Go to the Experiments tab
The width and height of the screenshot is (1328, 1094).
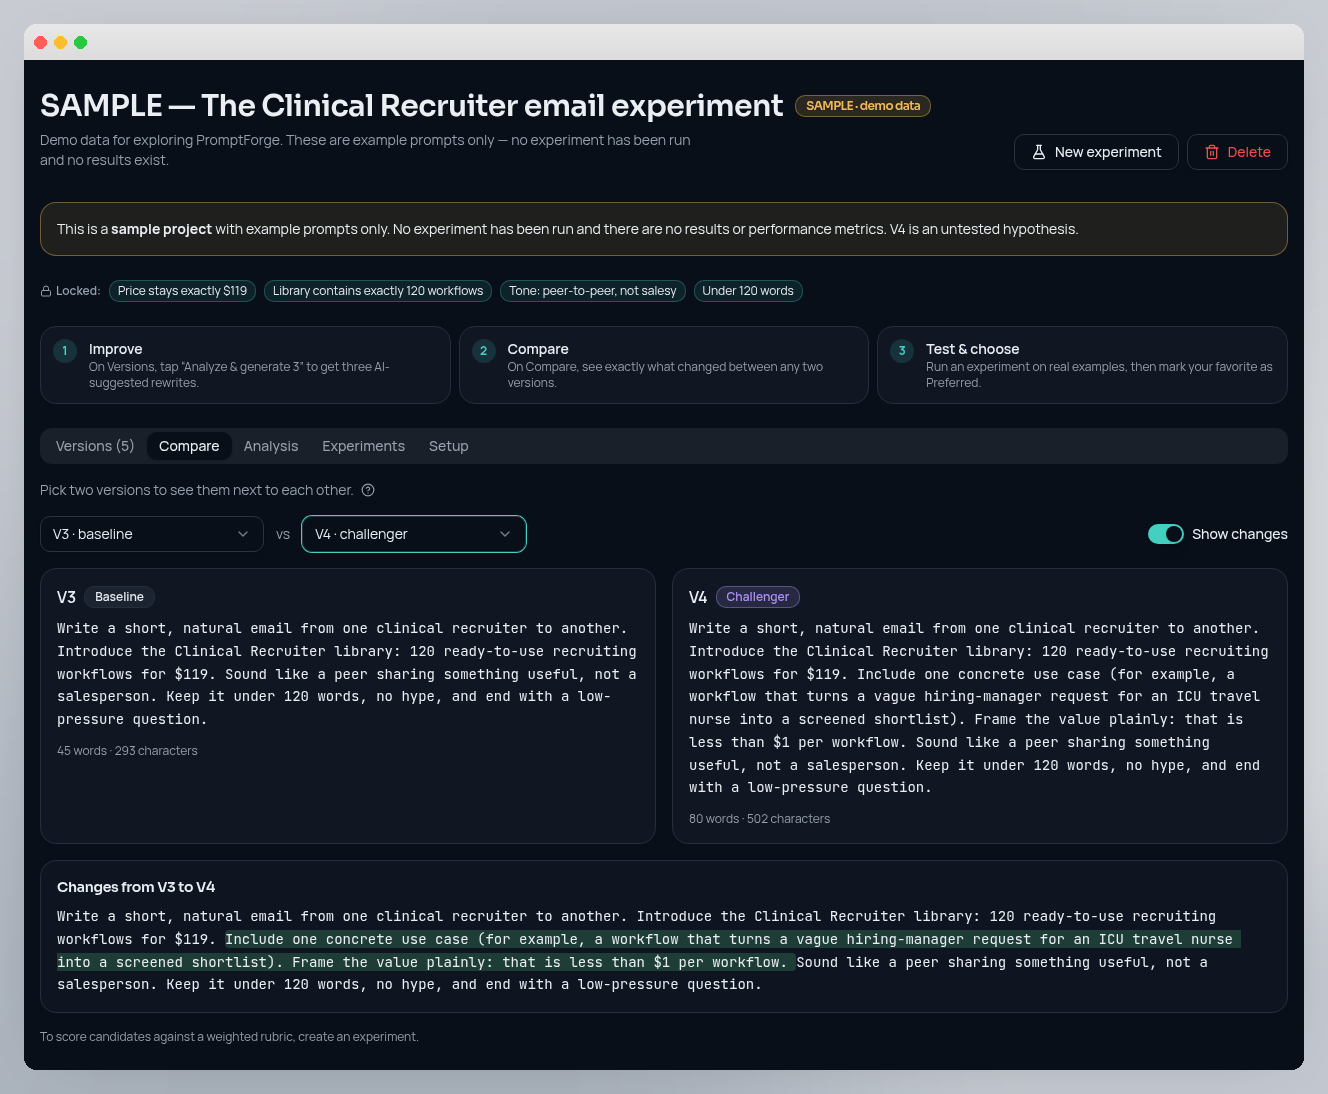[364, 446]
